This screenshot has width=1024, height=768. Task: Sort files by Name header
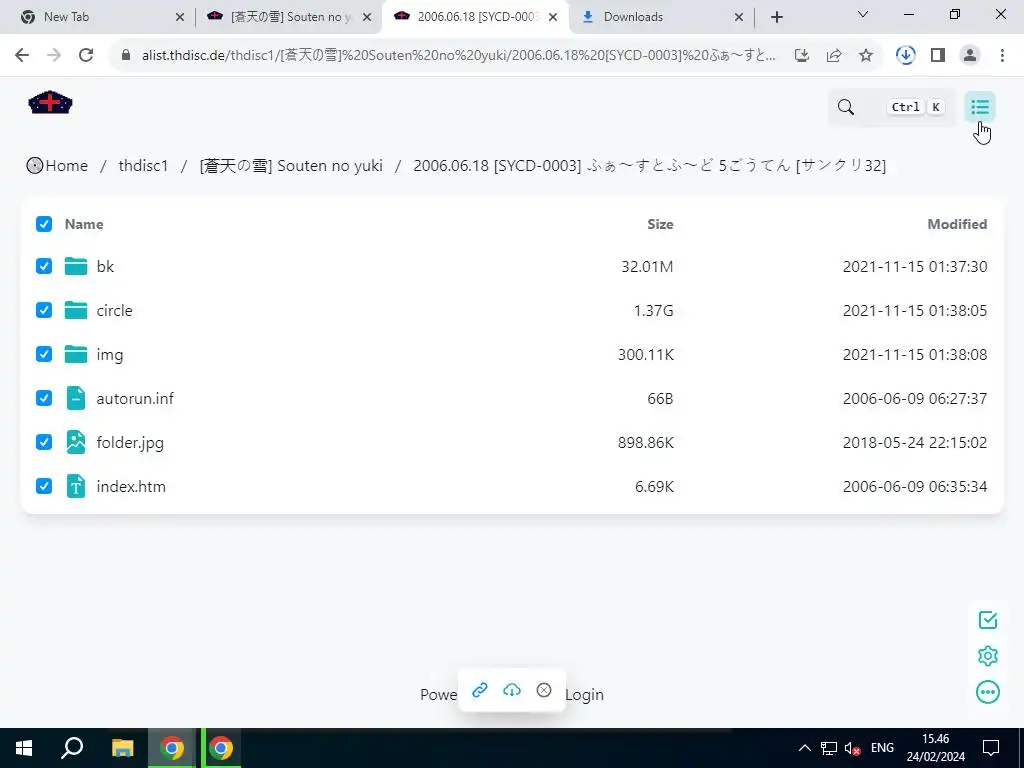84,224
